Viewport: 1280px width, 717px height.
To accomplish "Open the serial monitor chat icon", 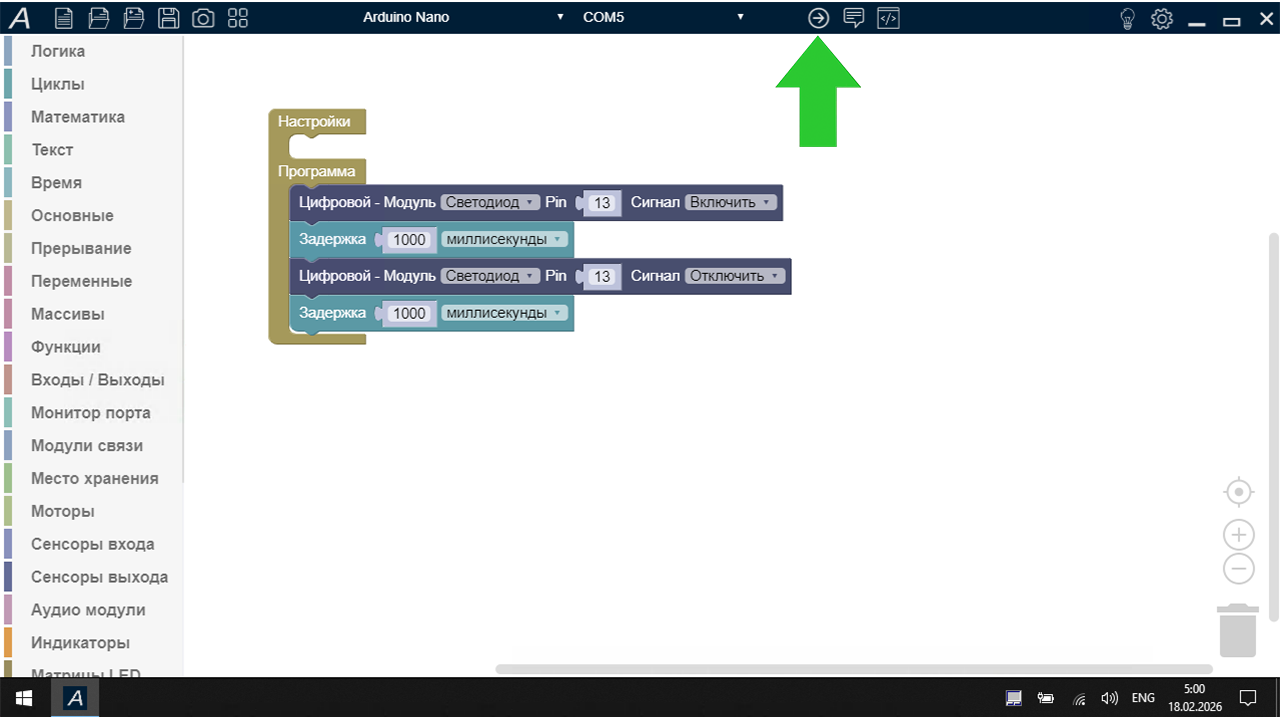I will click(853, 17).
